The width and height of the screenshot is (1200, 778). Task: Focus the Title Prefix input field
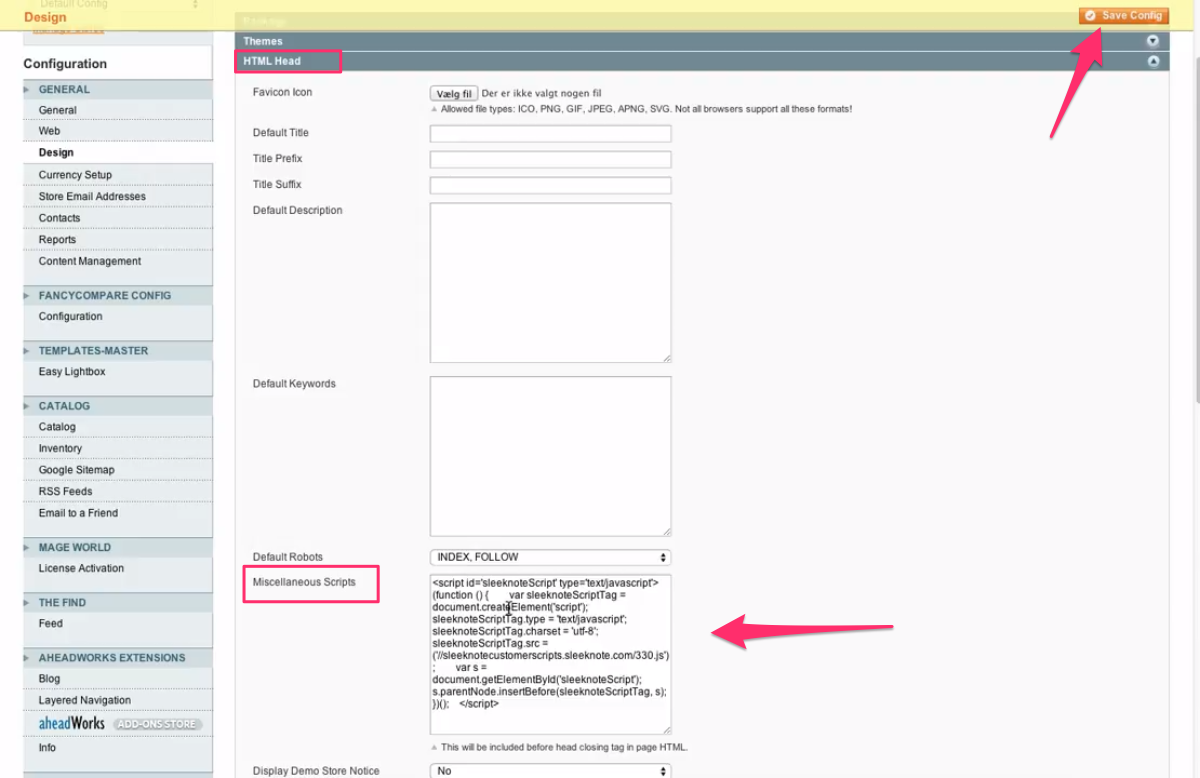click(550, 159)
